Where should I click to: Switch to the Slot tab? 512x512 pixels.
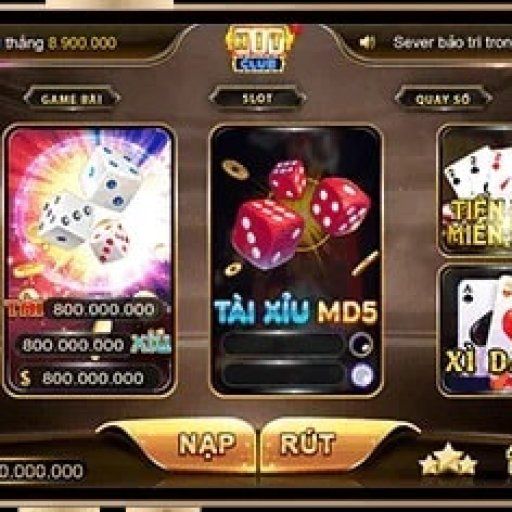[x=257, y=98]
